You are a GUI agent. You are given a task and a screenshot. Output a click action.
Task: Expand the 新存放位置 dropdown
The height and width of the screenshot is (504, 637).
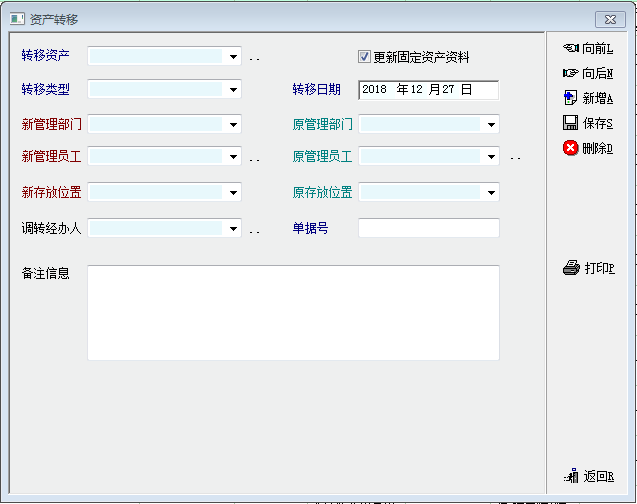click(x=233, y=192)
